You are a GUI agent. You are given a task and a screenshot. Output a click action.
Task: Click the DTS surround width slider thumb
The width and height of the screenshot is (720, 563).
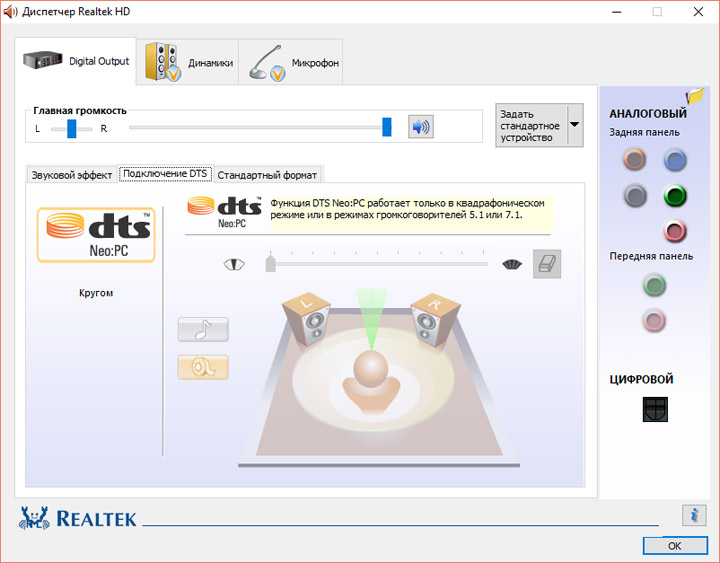[270, 264]
